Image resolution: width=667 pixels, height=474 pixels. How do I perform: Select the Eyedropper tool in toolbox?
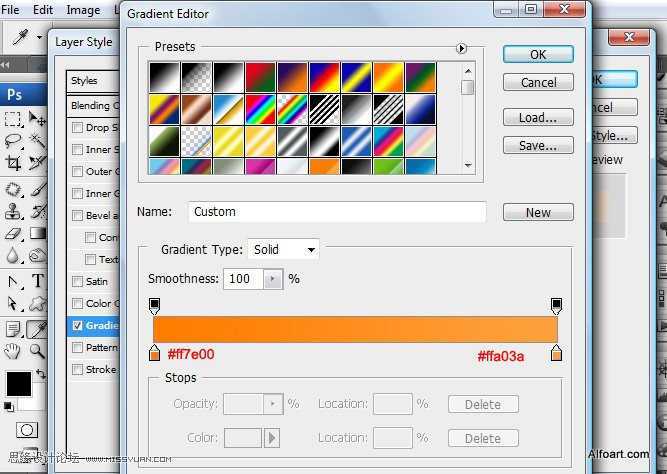coord(37,329)
